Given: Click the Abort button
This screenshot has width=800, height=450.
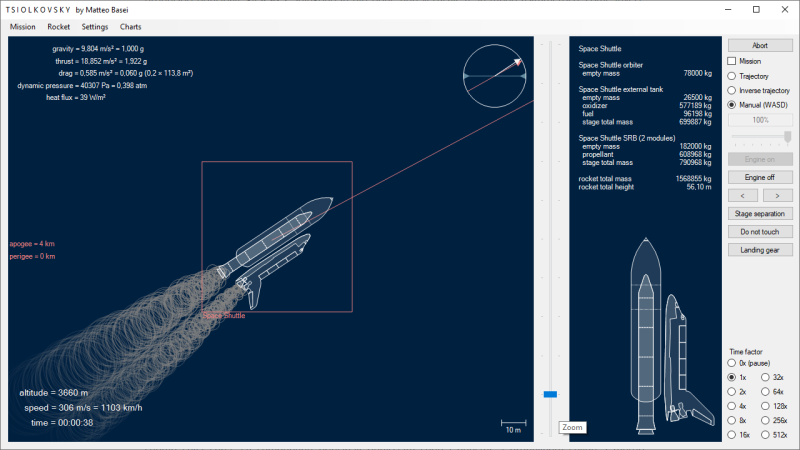Looking at the screenshot, I should pos(760,45).
